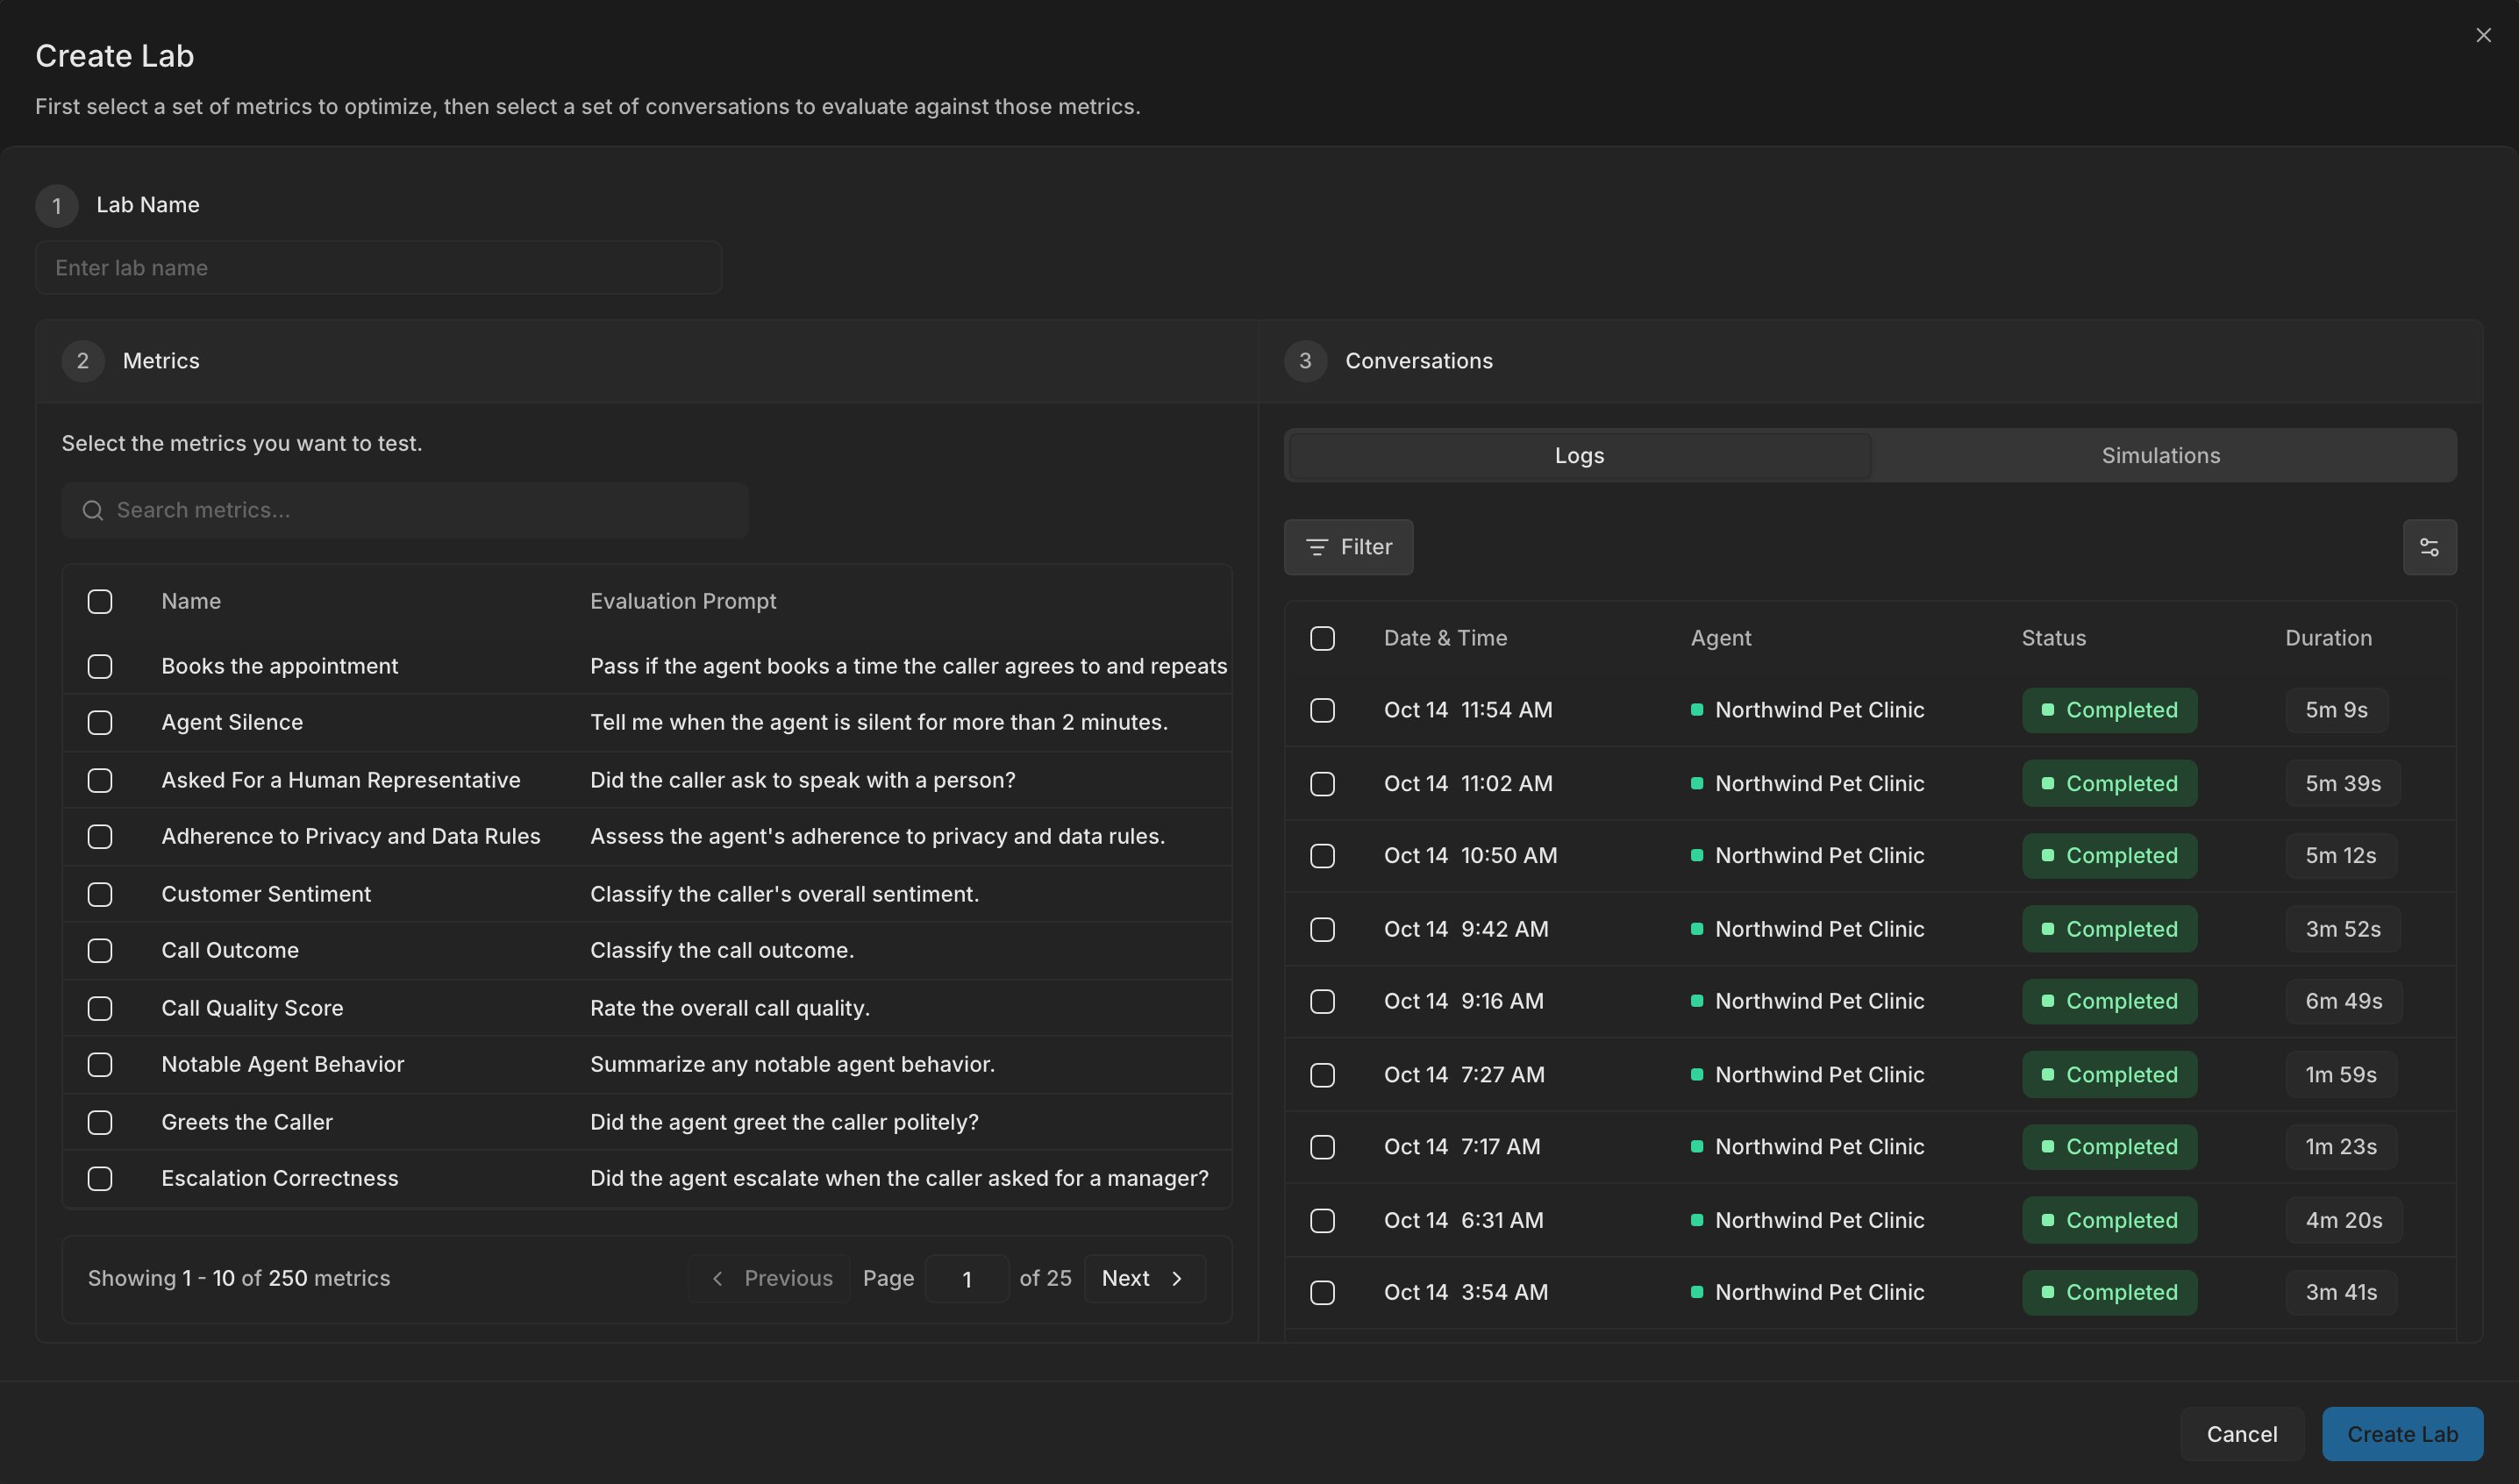Check the Agent Silence metric

tap(100, 722)
